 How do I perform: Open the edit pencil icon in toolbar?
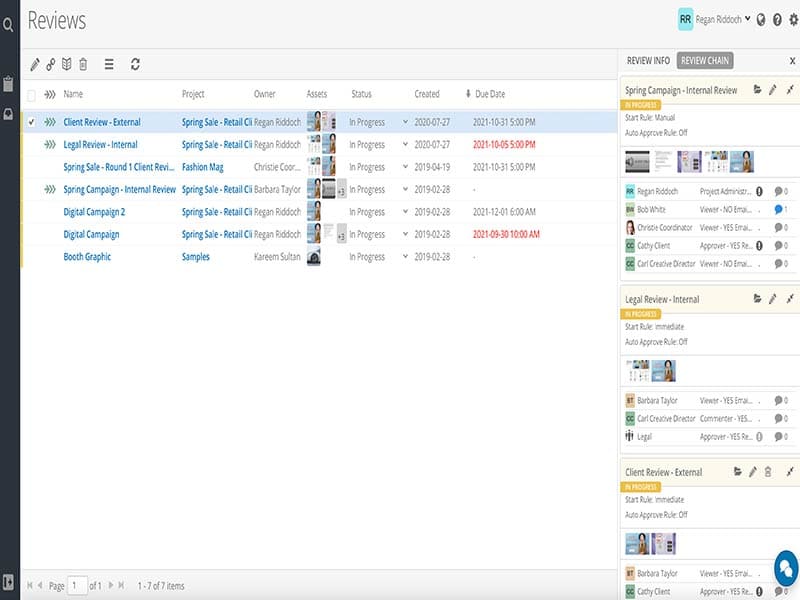35,63
